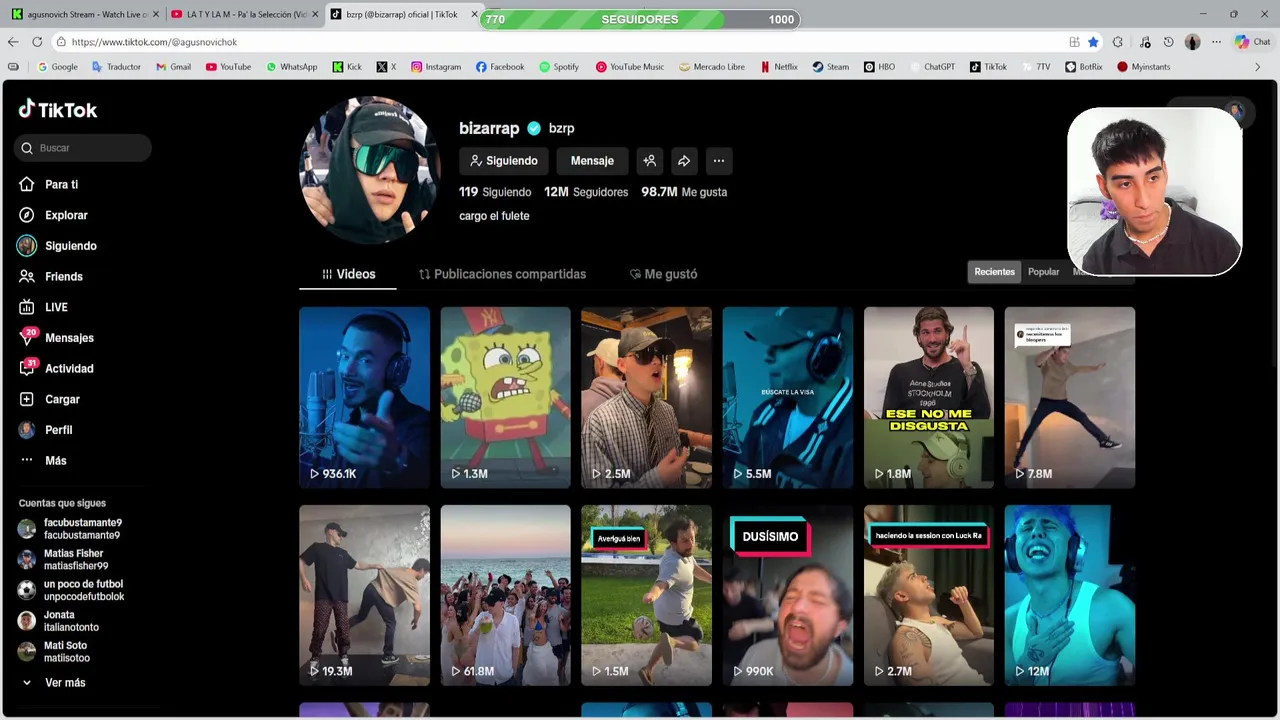
Task: Sort videos by Popular
Action: [x=1043, y=272]
